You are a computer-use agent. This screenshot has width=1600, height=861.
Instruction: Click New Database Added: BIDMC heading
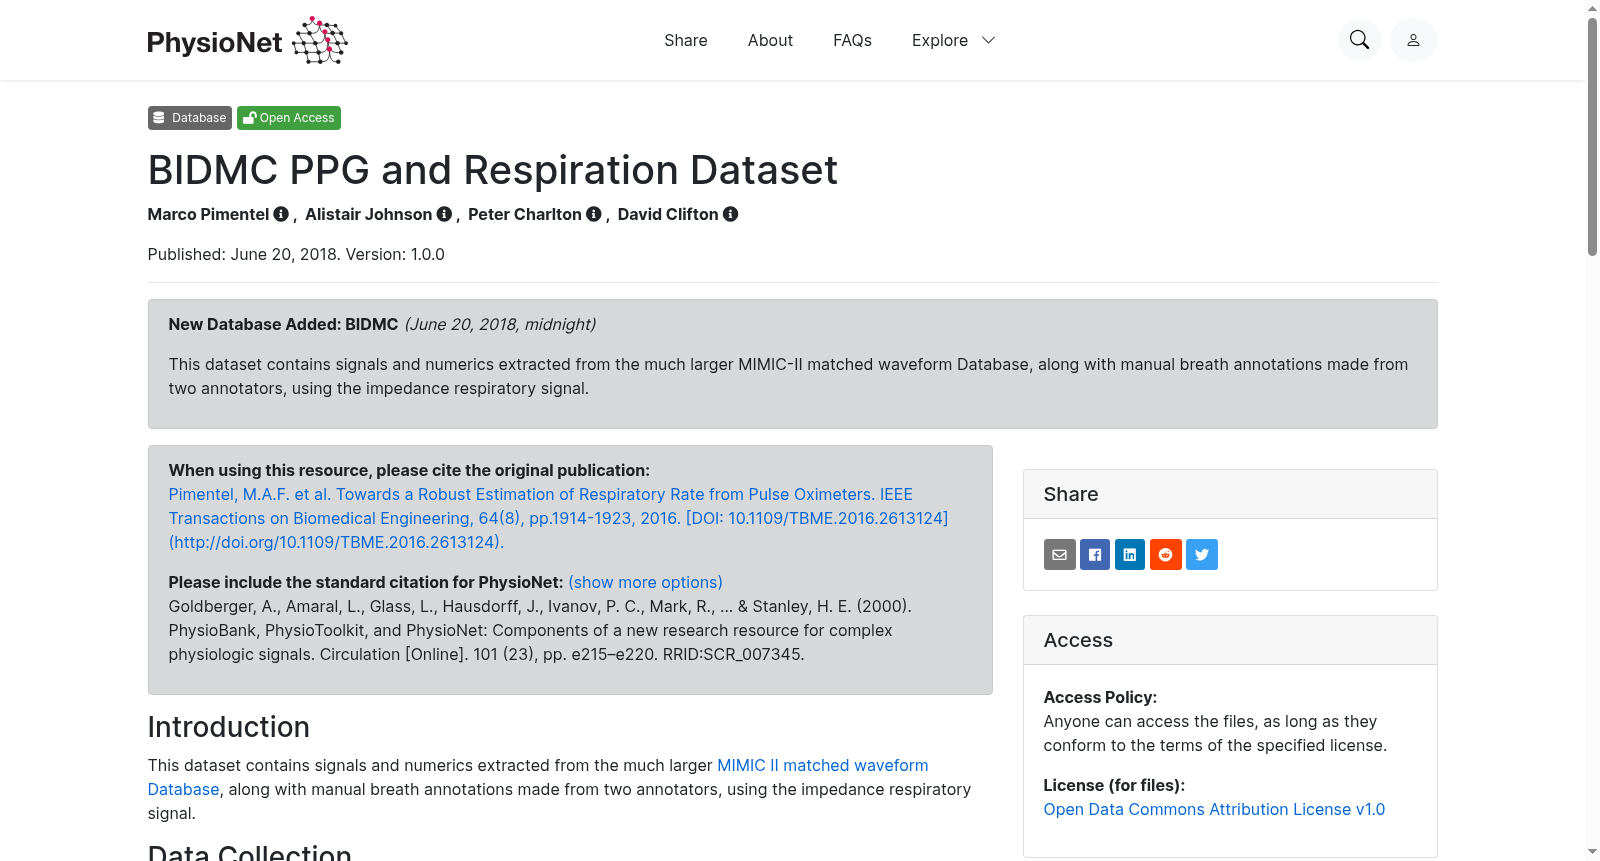coord(283,324)
